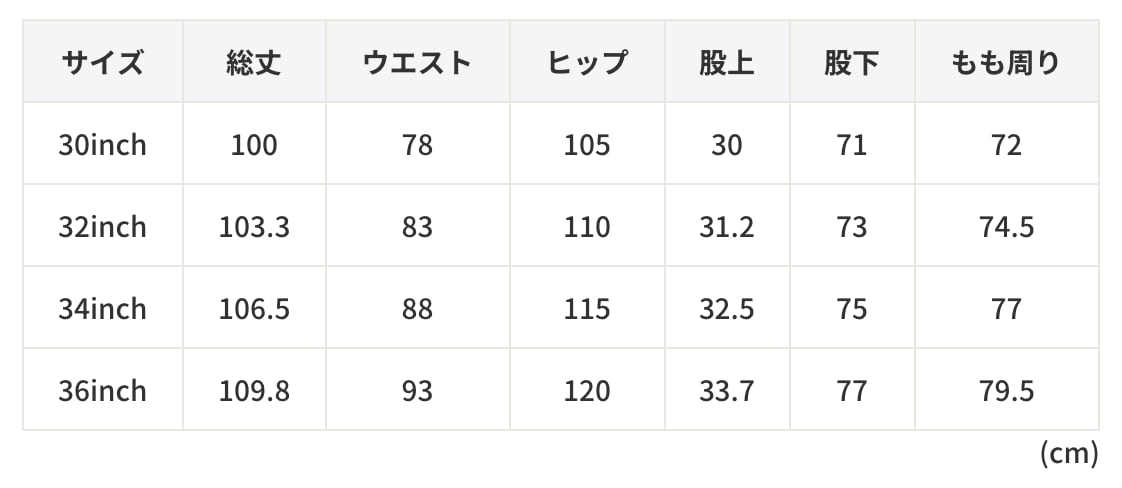Click rise value 31.2 cell

[x=727, y=227]
